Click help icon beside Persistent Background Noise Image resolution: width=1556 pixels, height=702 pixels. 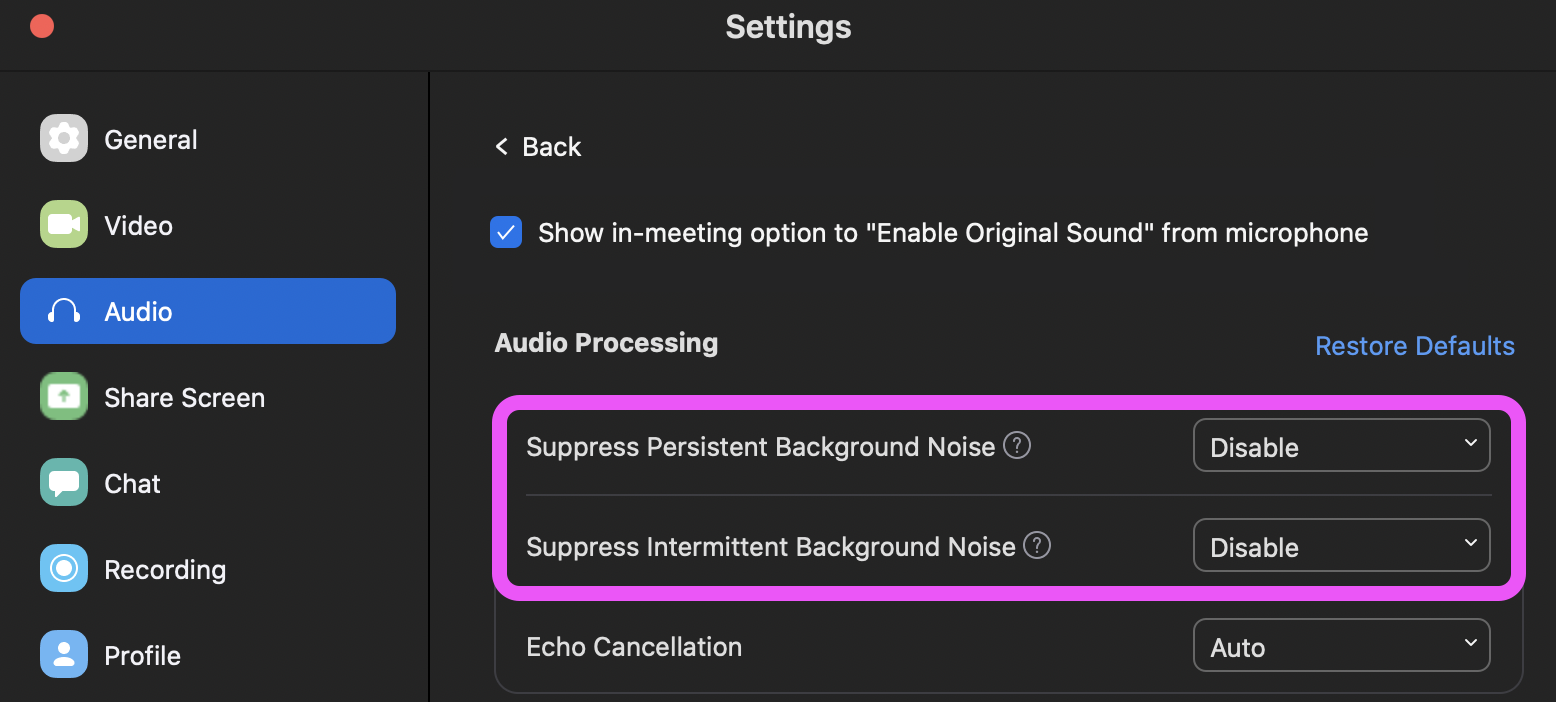[1017, 445]
